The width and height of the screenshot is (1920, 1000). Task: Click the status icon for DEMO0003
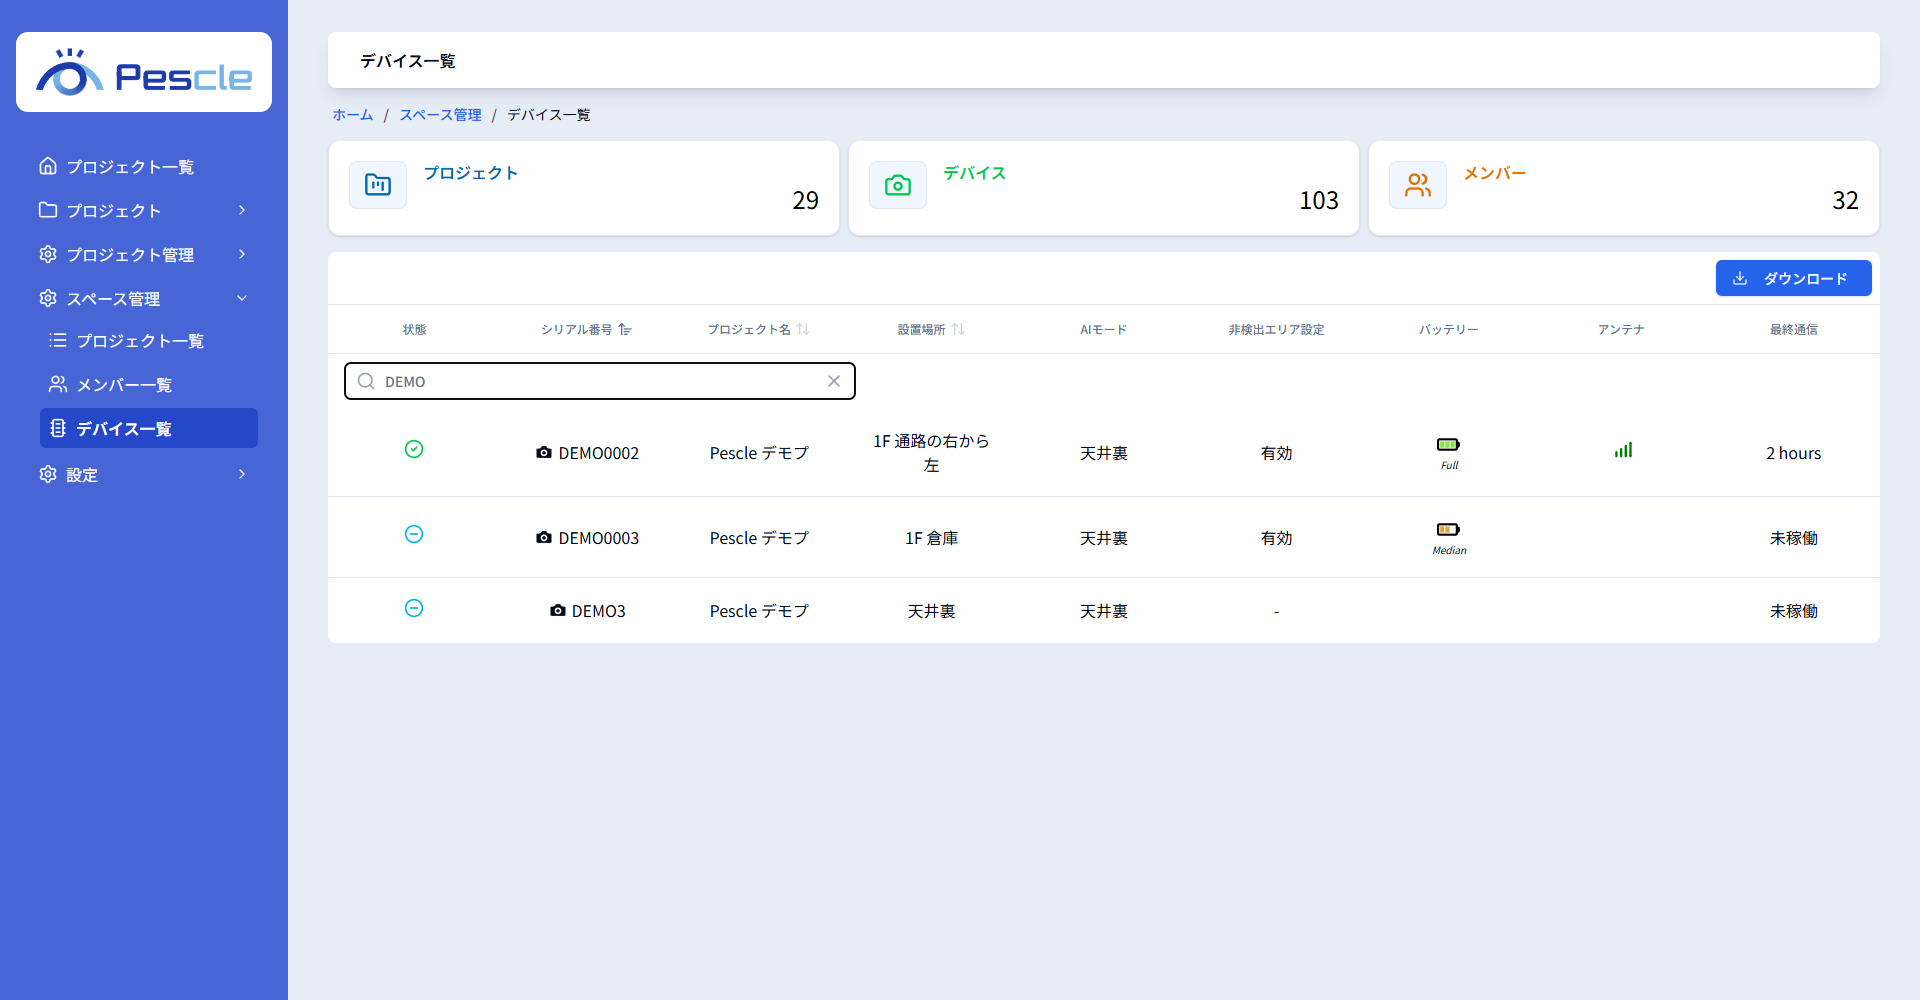click(x=414, y=534)
